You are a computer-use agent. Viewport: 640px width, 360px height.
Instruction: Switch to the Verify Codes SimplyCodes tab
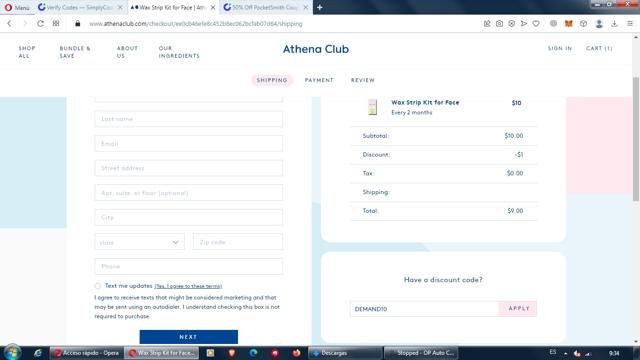click(x=79, y=7)
